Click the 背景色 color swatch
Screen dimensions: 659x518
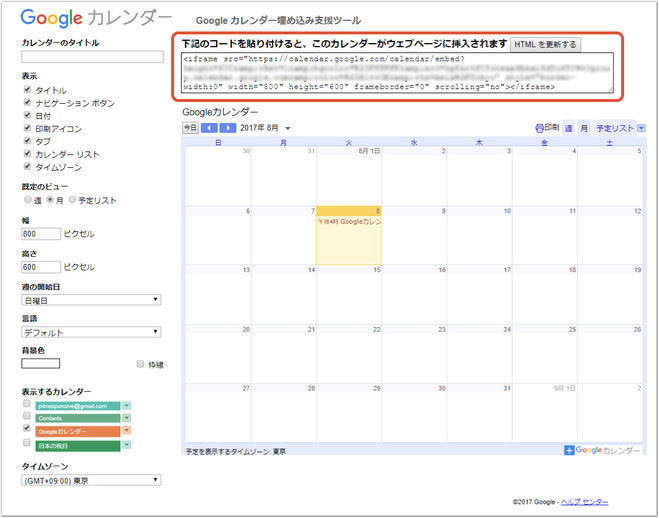point(41,363)
